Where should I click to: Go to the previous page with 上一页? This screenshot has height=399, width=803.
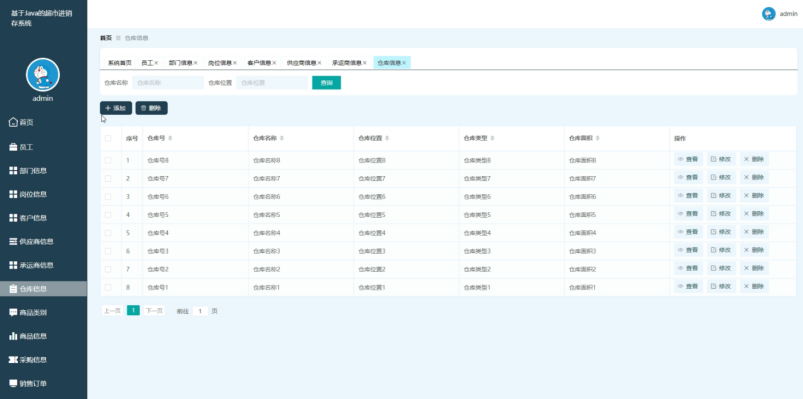pyautogui.click(x=112, y=311)
